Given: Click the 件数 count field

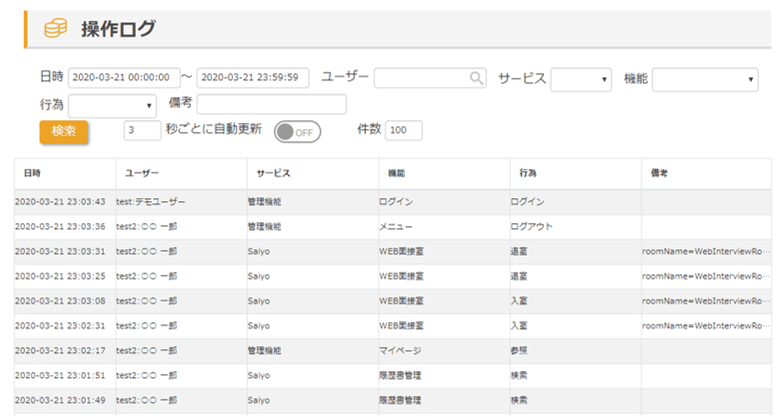Looking at the screenshot, I should click(x=403, y=130).
